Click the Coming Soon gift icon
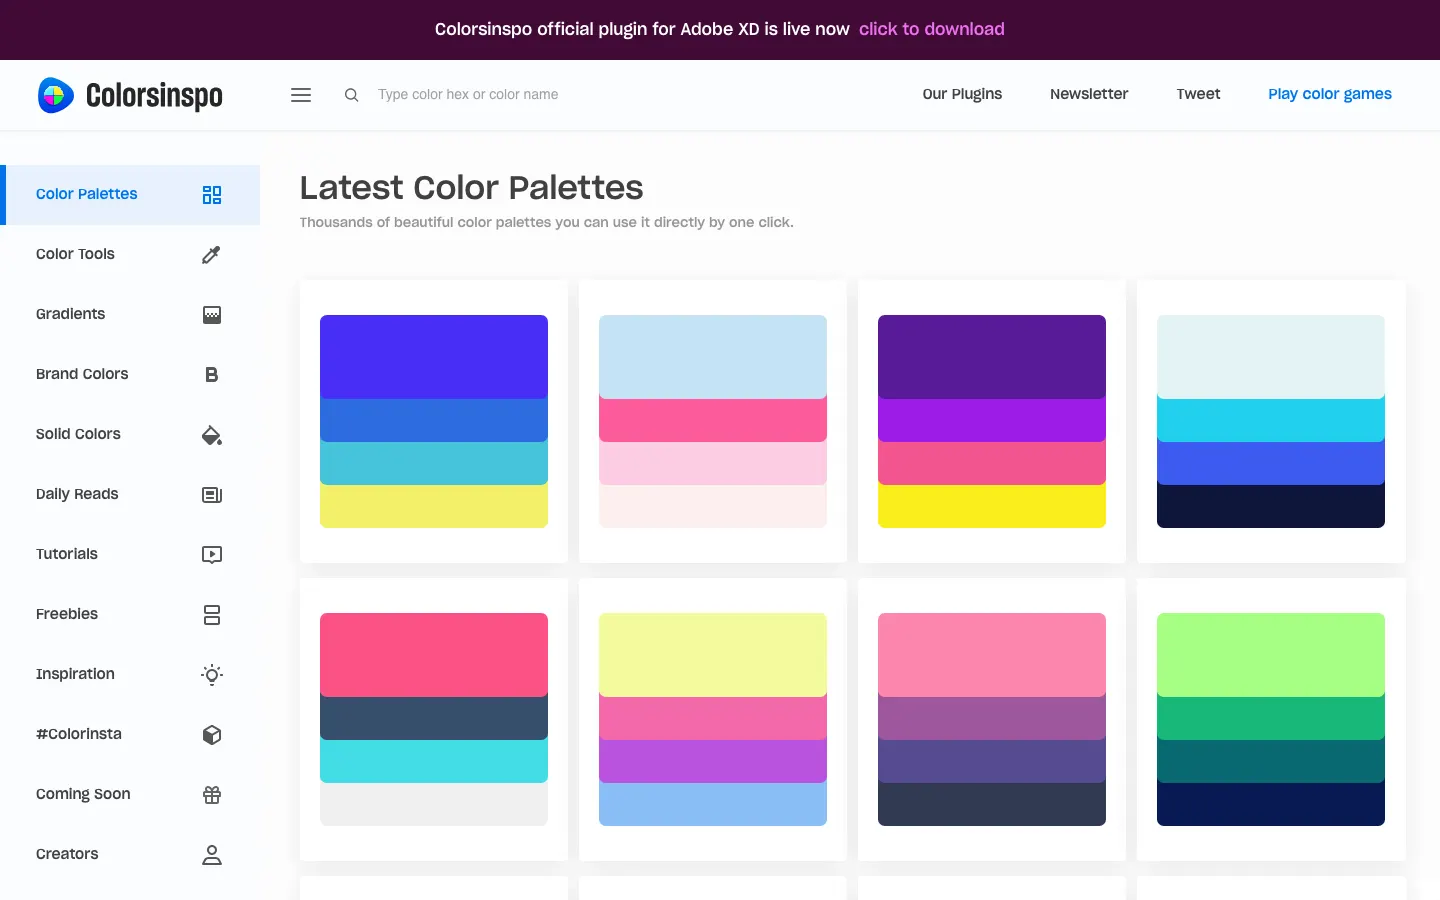1440x900 pixels. click(211, 795)
